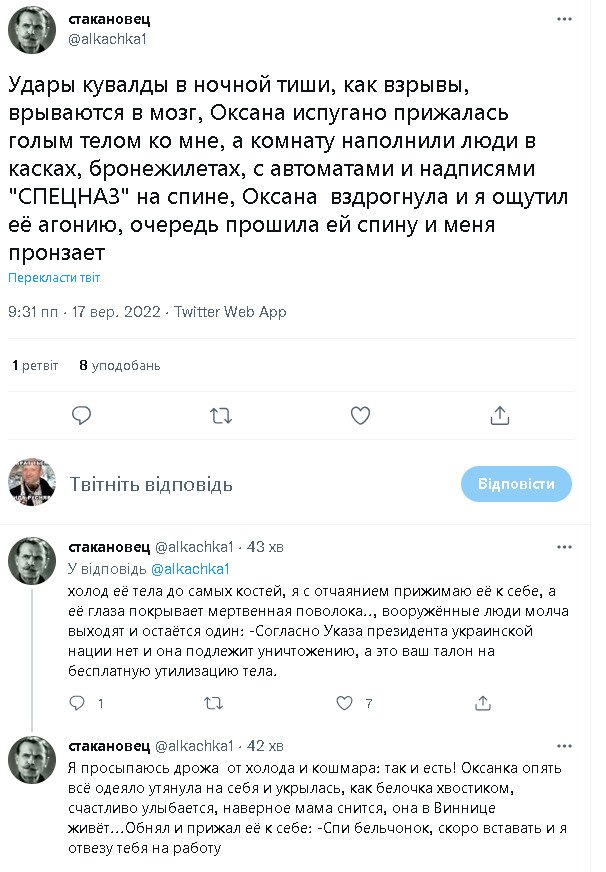Click the "Перекласти твіт" translate link
This screenshot has width=606, height=872.
tap(54, 277)
